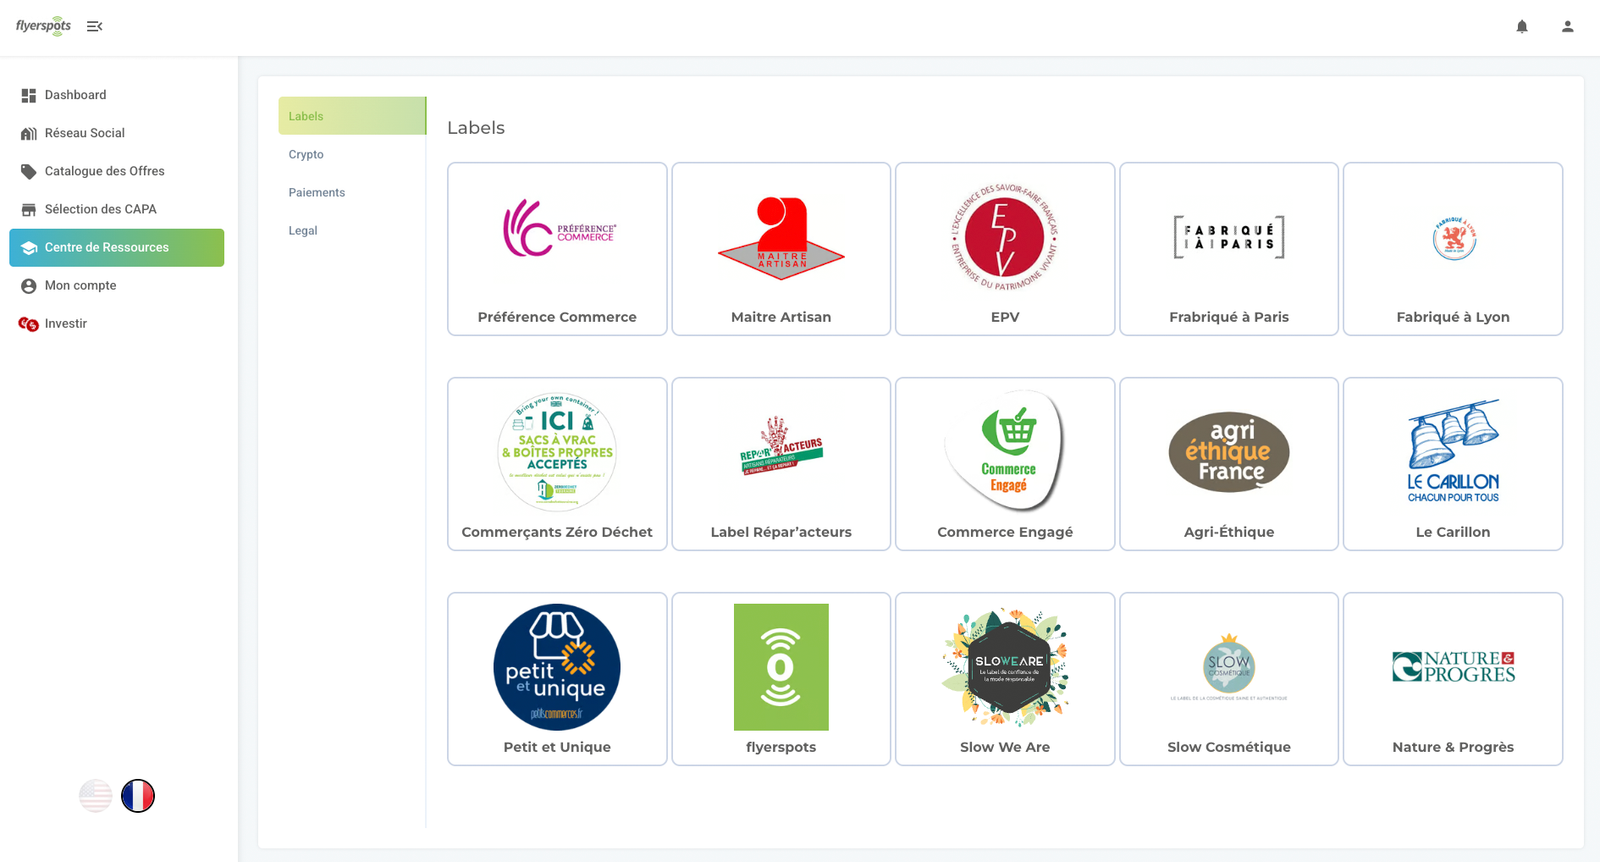The height and width of the screenshot is (862, 1600).
Task: Click the SloWeAre hexagon logo
Action: click(1005, 667)
